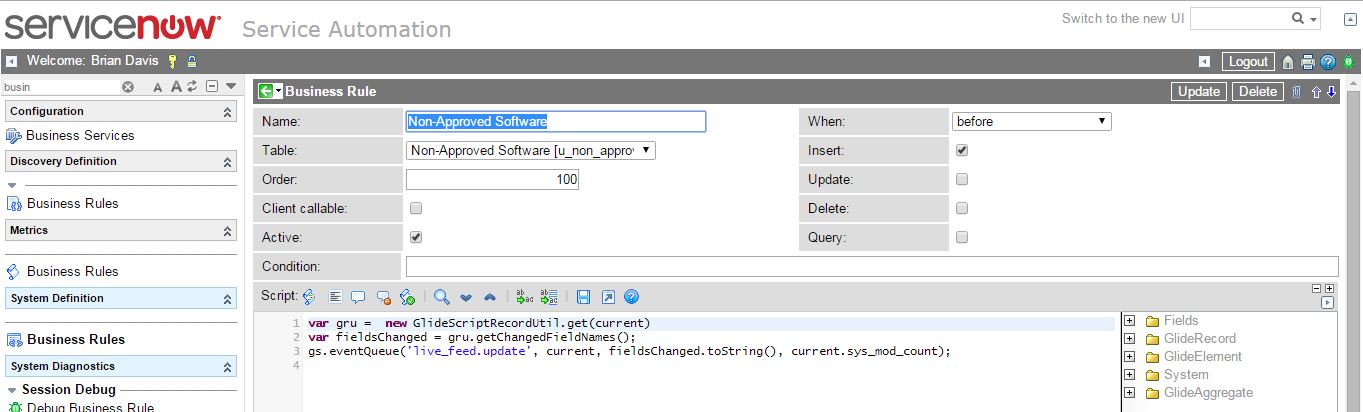Collapse the Configuration navigator section

pos(227,112)
